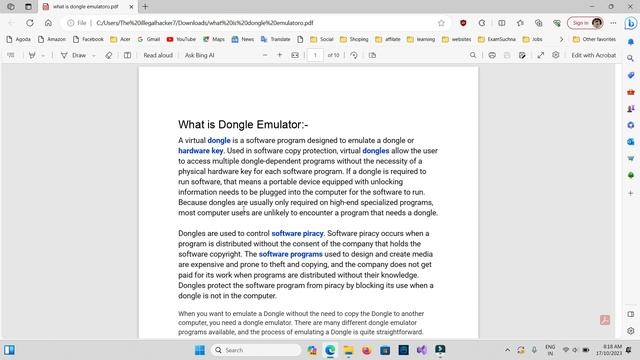The height and width of the screenshot is (360, 640).
Task: Open the red shield extension icon
Action: point(463,23)
